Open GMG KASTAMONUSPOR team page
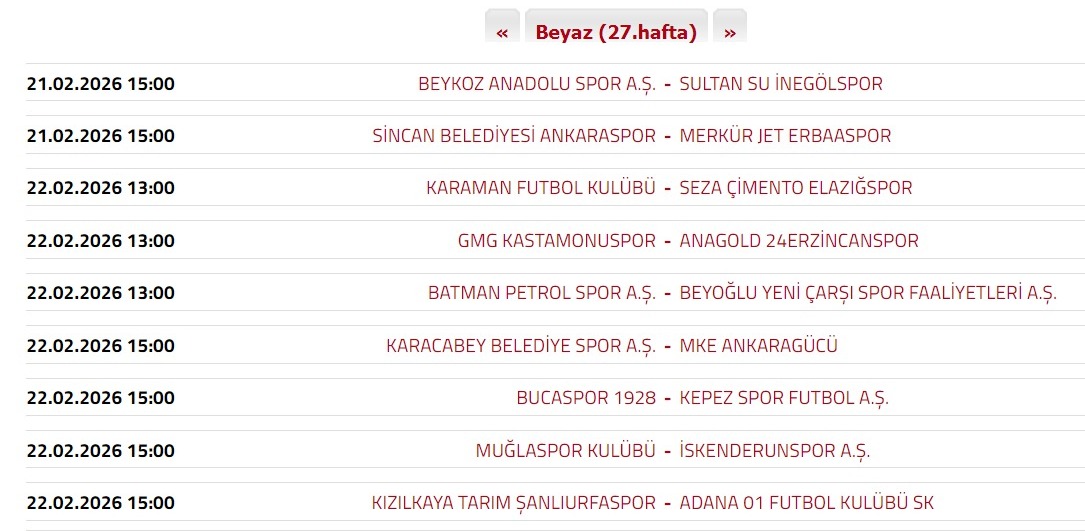Viewport: 1085px width, 531px height. tap(557, 241)
